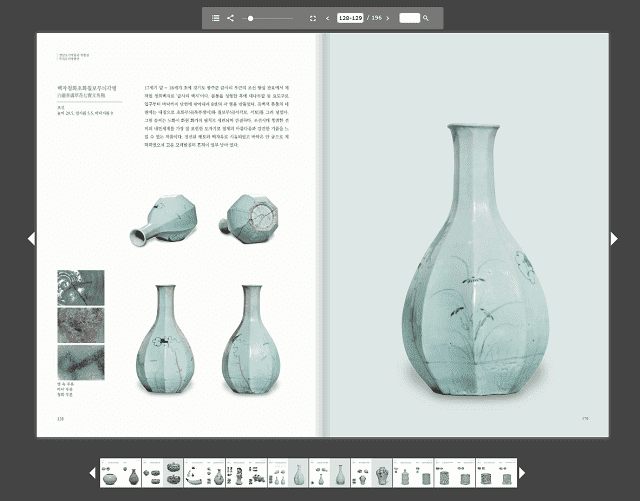Click the page number field 128-129
Image resolution: width=640 pixels, height=501 pixels.
(x=350, y=18)
